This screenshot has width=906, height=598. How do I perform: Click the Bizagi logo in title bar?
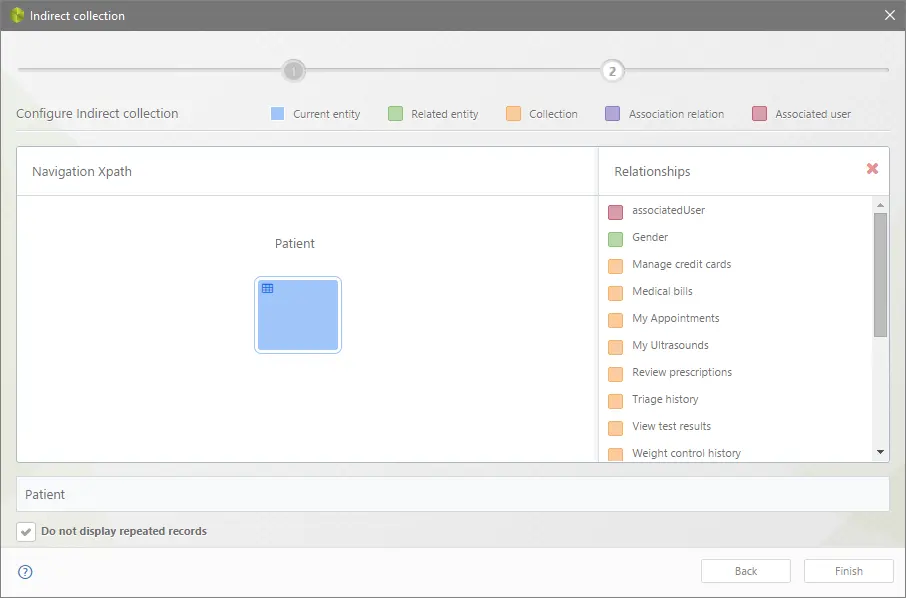17,15
